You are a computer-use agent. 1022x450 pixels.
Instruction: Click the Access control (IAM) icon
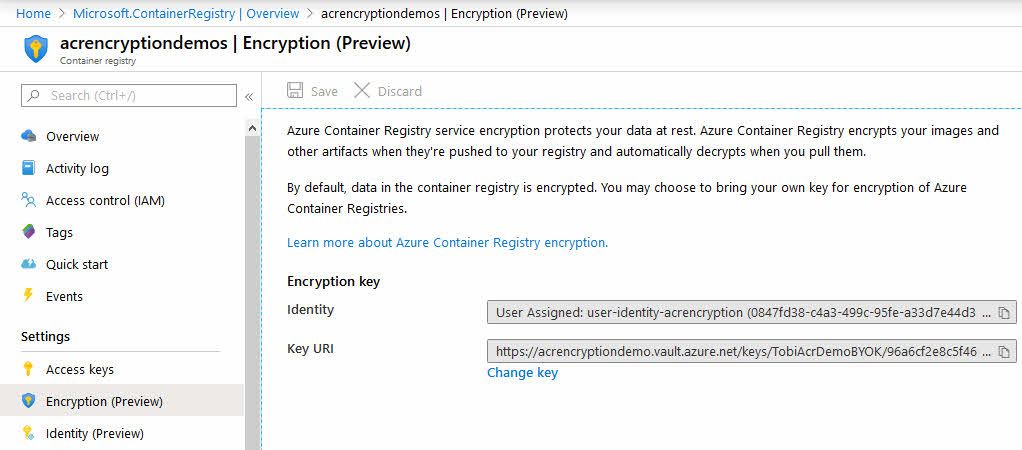(x=28, y=200)
